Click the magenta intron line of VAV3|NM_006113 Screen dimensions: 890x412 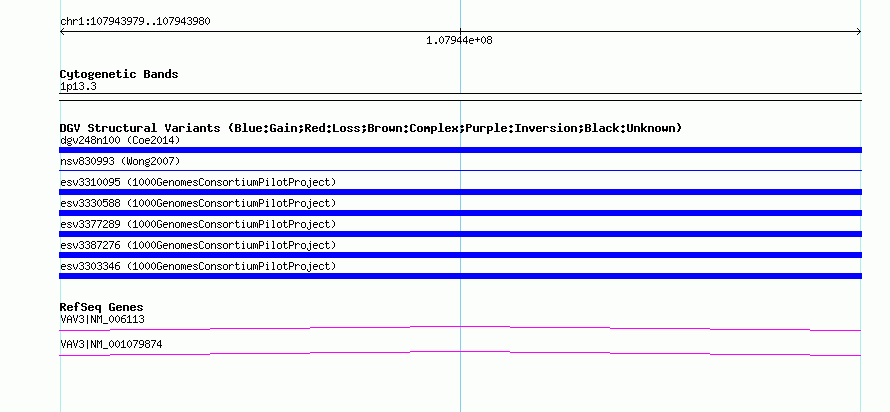click(x=460, y=328)
